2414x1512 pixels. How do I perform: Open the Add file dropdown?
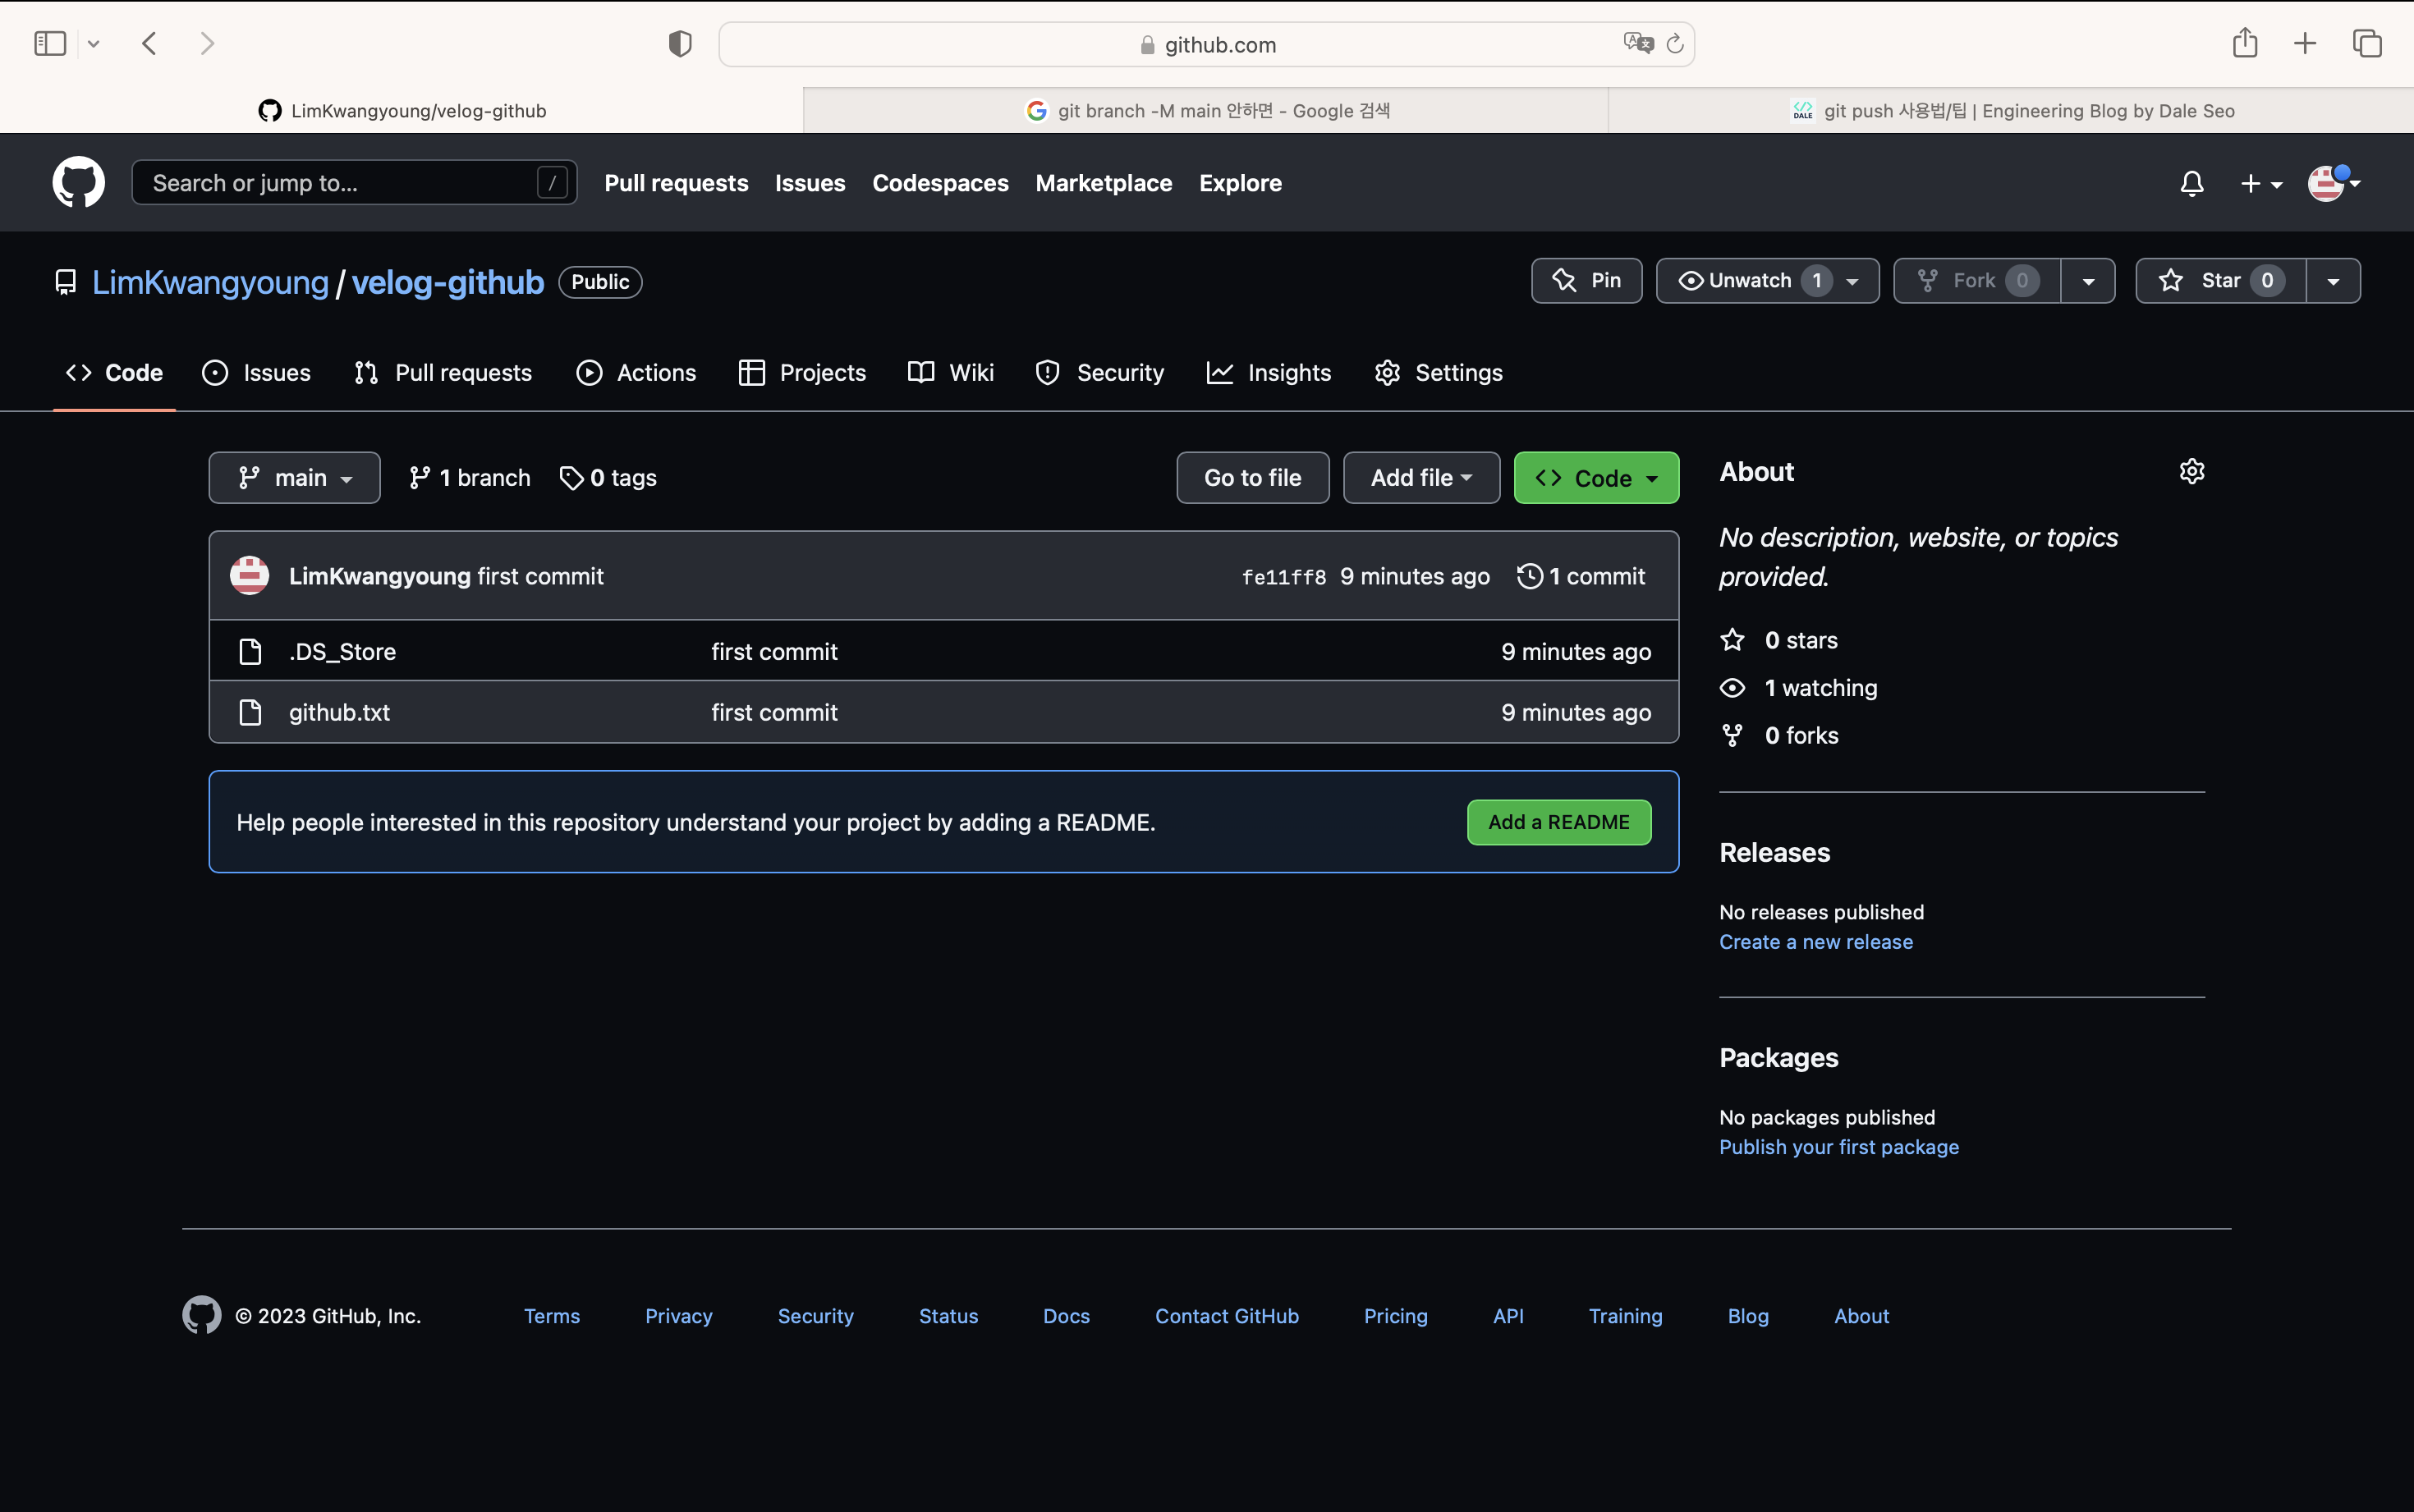click(1420, 478)
